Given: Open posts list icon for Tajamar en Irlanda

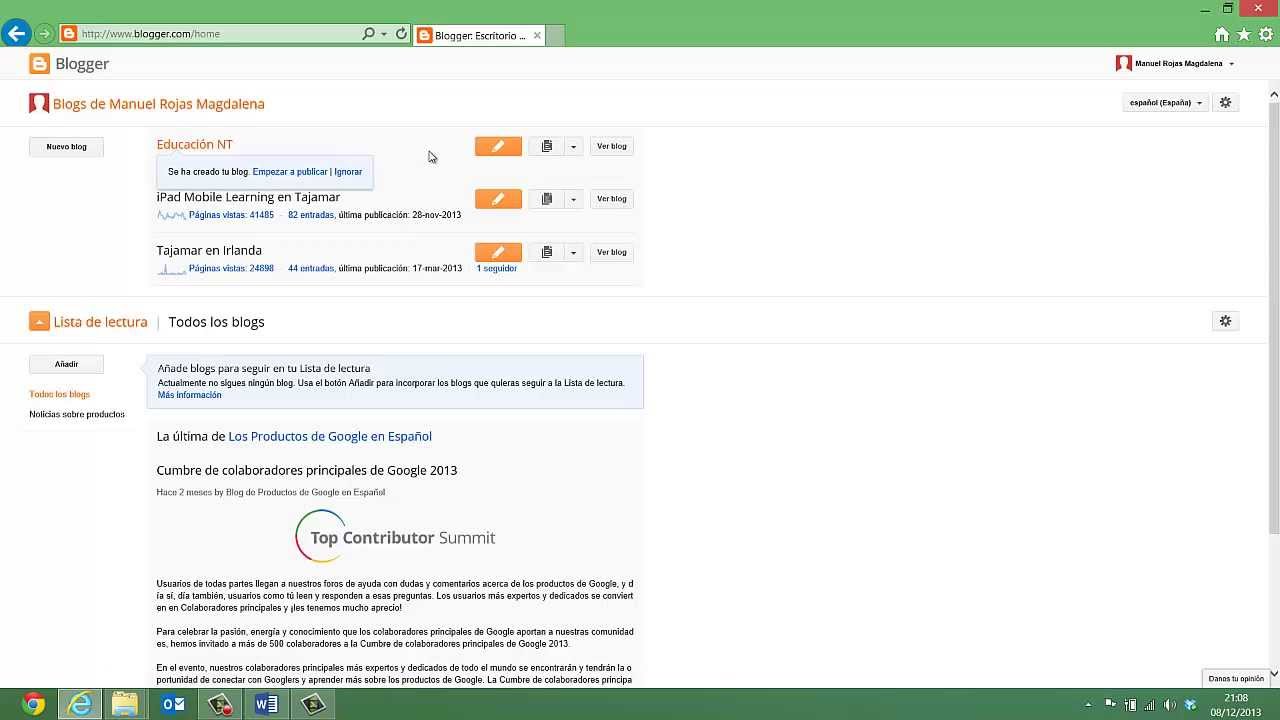Looking at the screenshot, I should coord(546,252).
